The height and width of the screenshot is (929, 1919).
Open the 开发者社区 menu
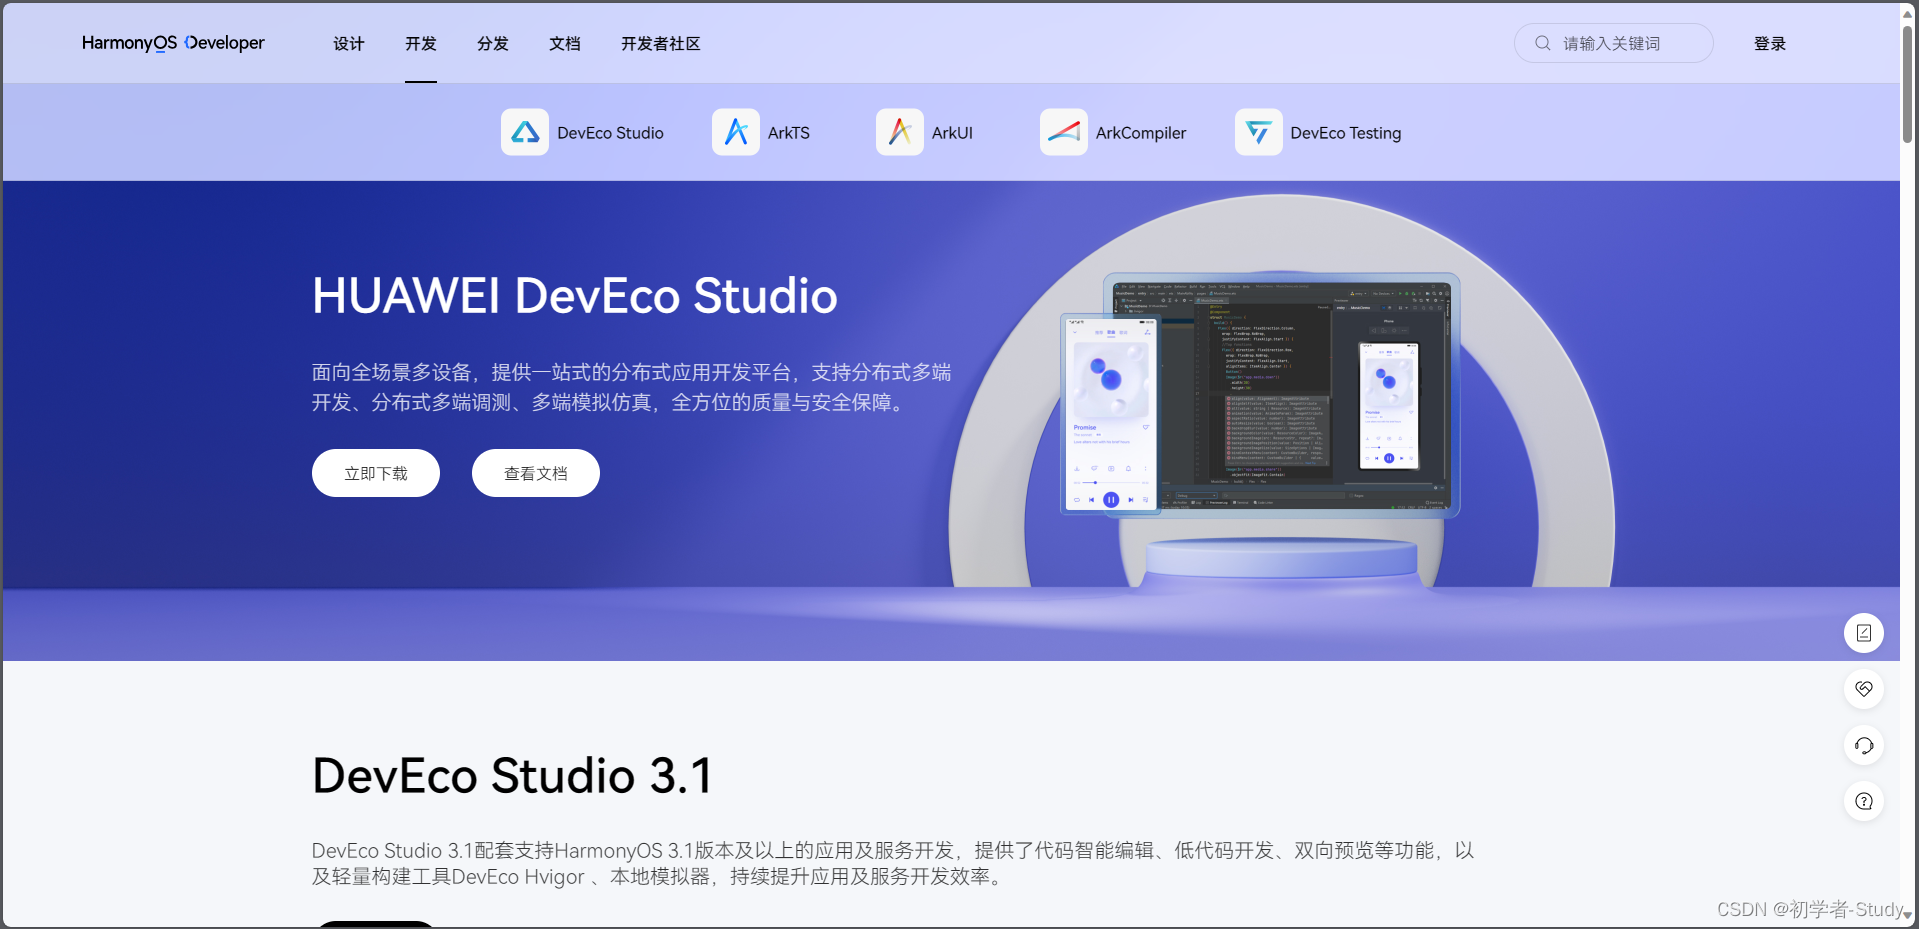(x=661, y=44)
